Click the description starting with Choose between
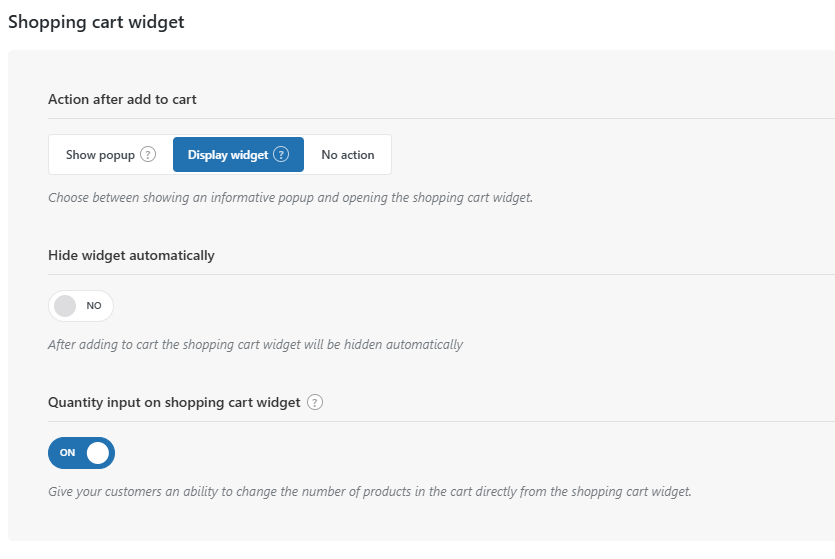 click(x=290, y=198)
